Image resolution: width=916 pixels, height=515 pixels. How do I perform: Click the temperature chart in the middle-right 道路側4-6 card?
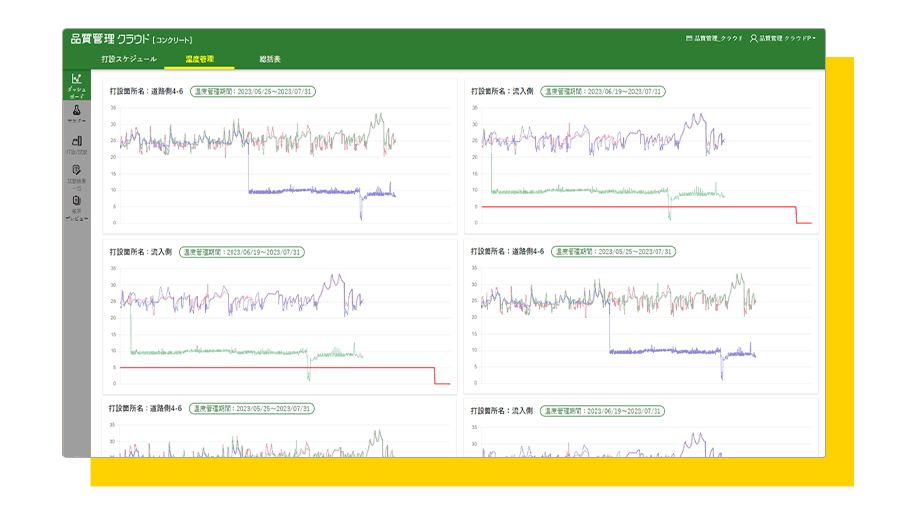point(641,325)
